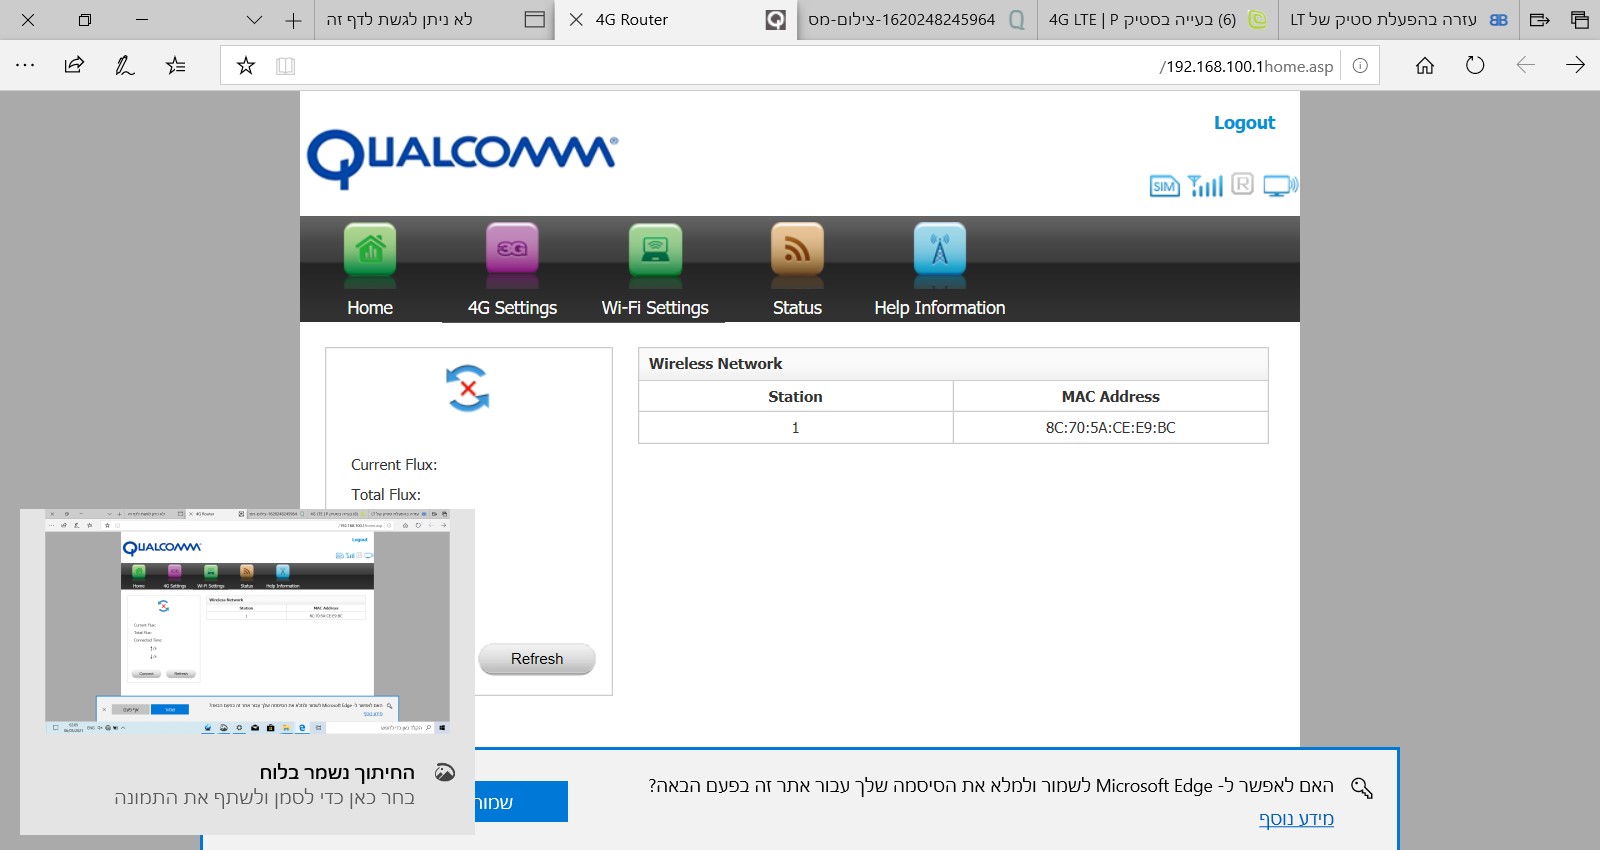The image size is (1600, 850).
Task: Reload the page with the browser refresh icon
Action: point(1475,65)
